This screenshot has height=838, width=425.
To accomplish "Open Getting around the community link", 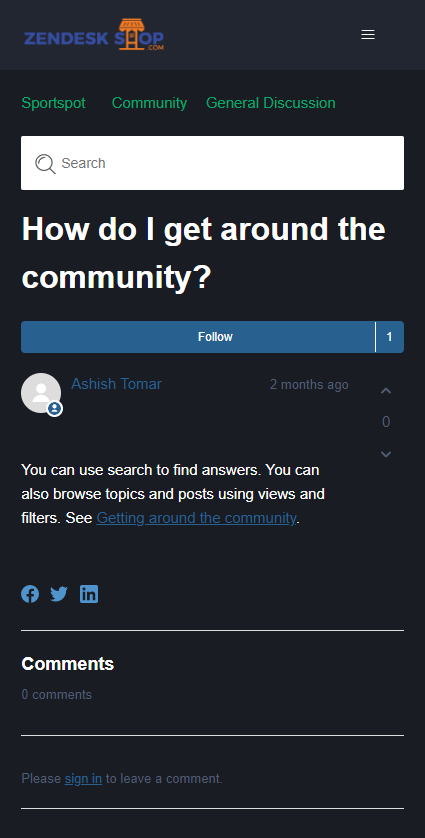I will 196,518.
